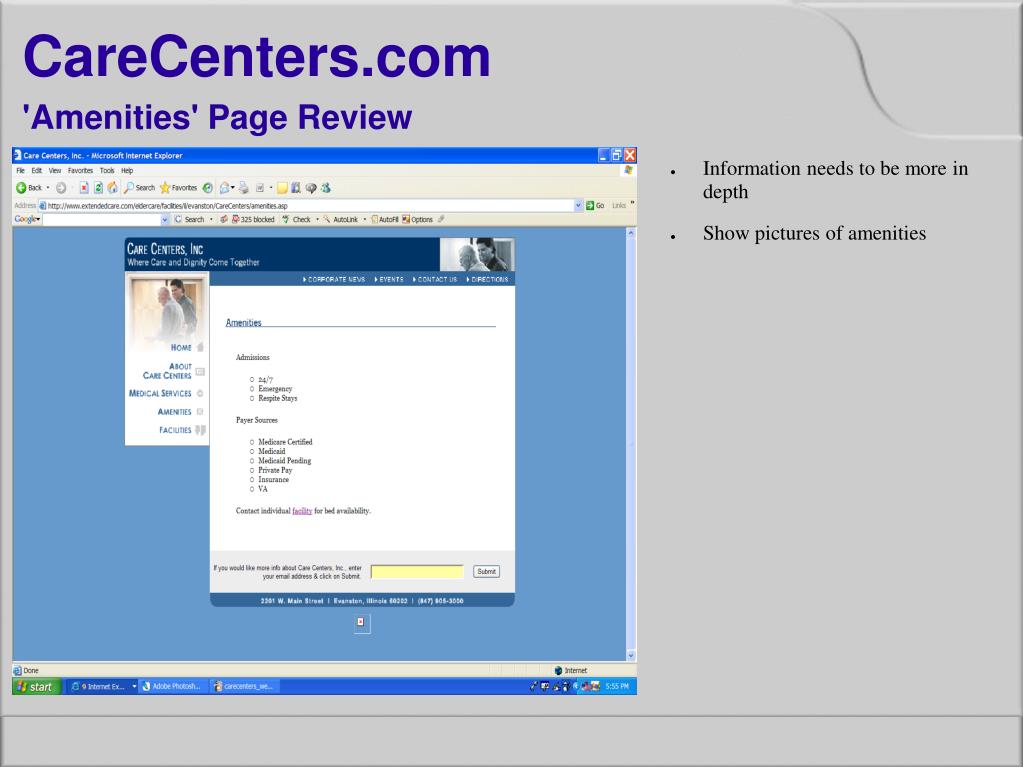Image resolution: width=1023 pixels, height=767 pixels.
Task: Click the Back button in Internet Explorer
Action: tap(29, 188)
